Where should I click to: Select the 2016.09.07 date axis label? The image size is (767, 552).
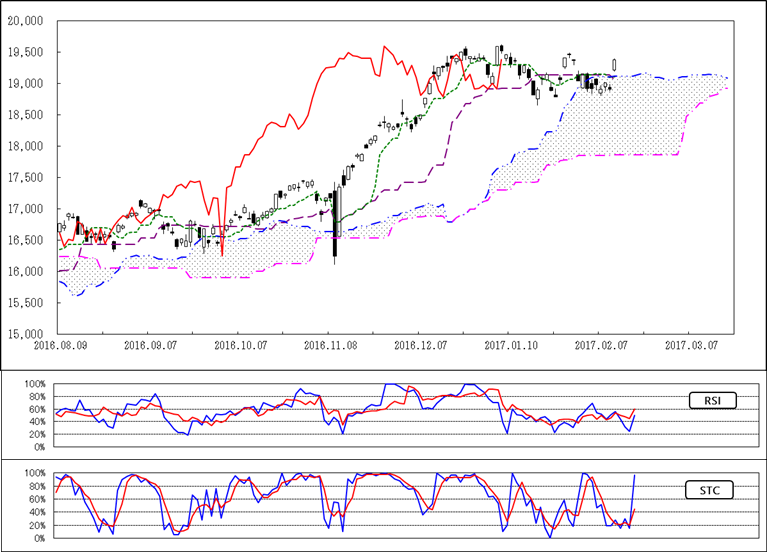[x=148, y=343]
